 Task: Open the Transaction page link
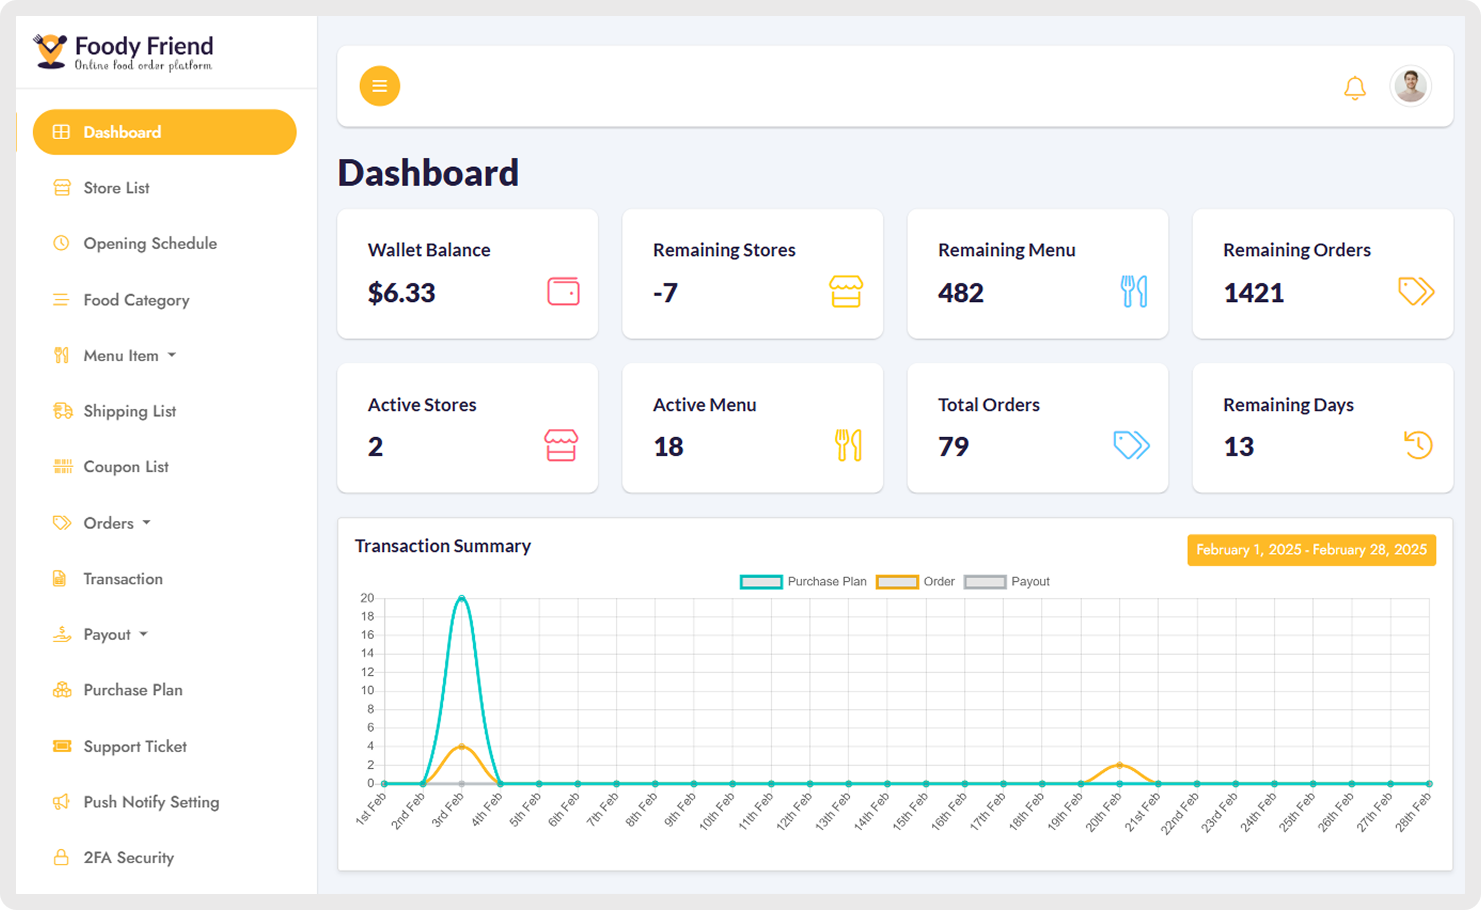123,579
